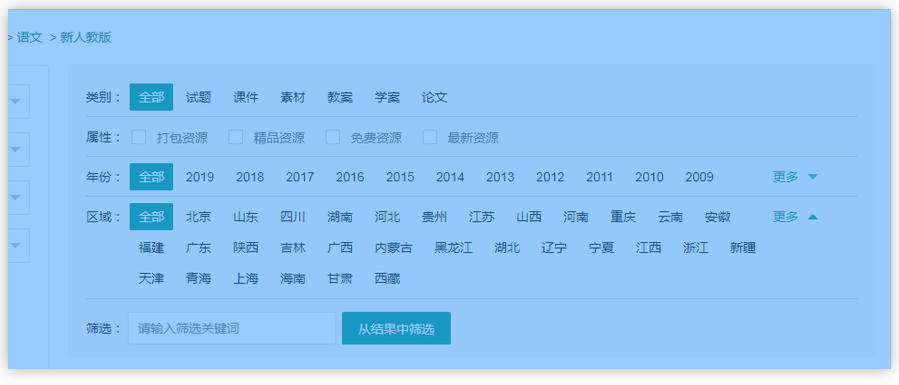Expand 更多 in the 年份 row

pyautogui.click(x=795, y=177)
